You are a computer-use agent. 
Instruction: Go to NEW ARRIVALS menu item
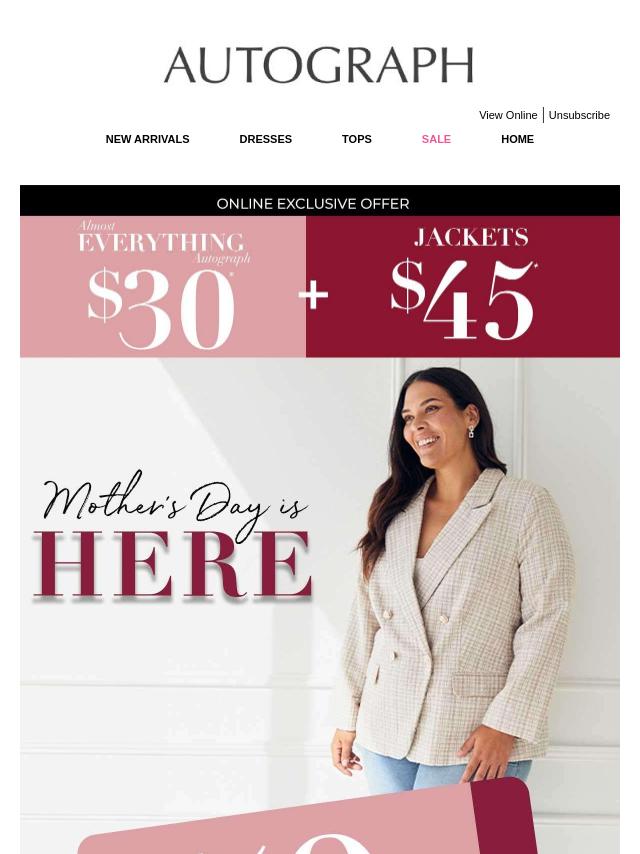pos(147,139)
